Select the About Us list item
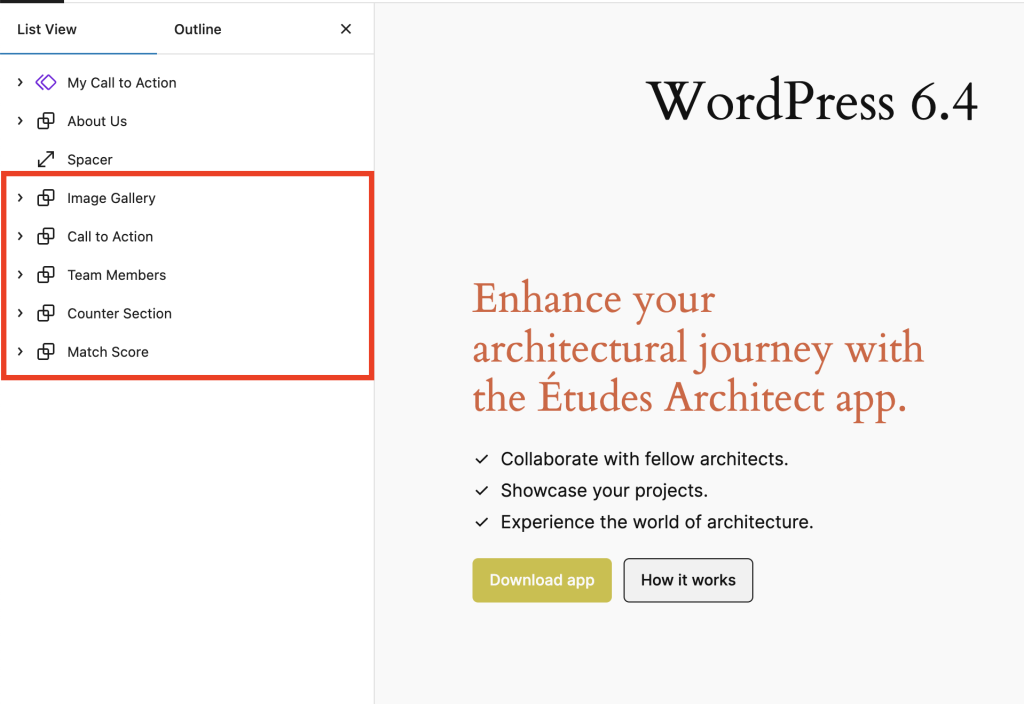 97,121
